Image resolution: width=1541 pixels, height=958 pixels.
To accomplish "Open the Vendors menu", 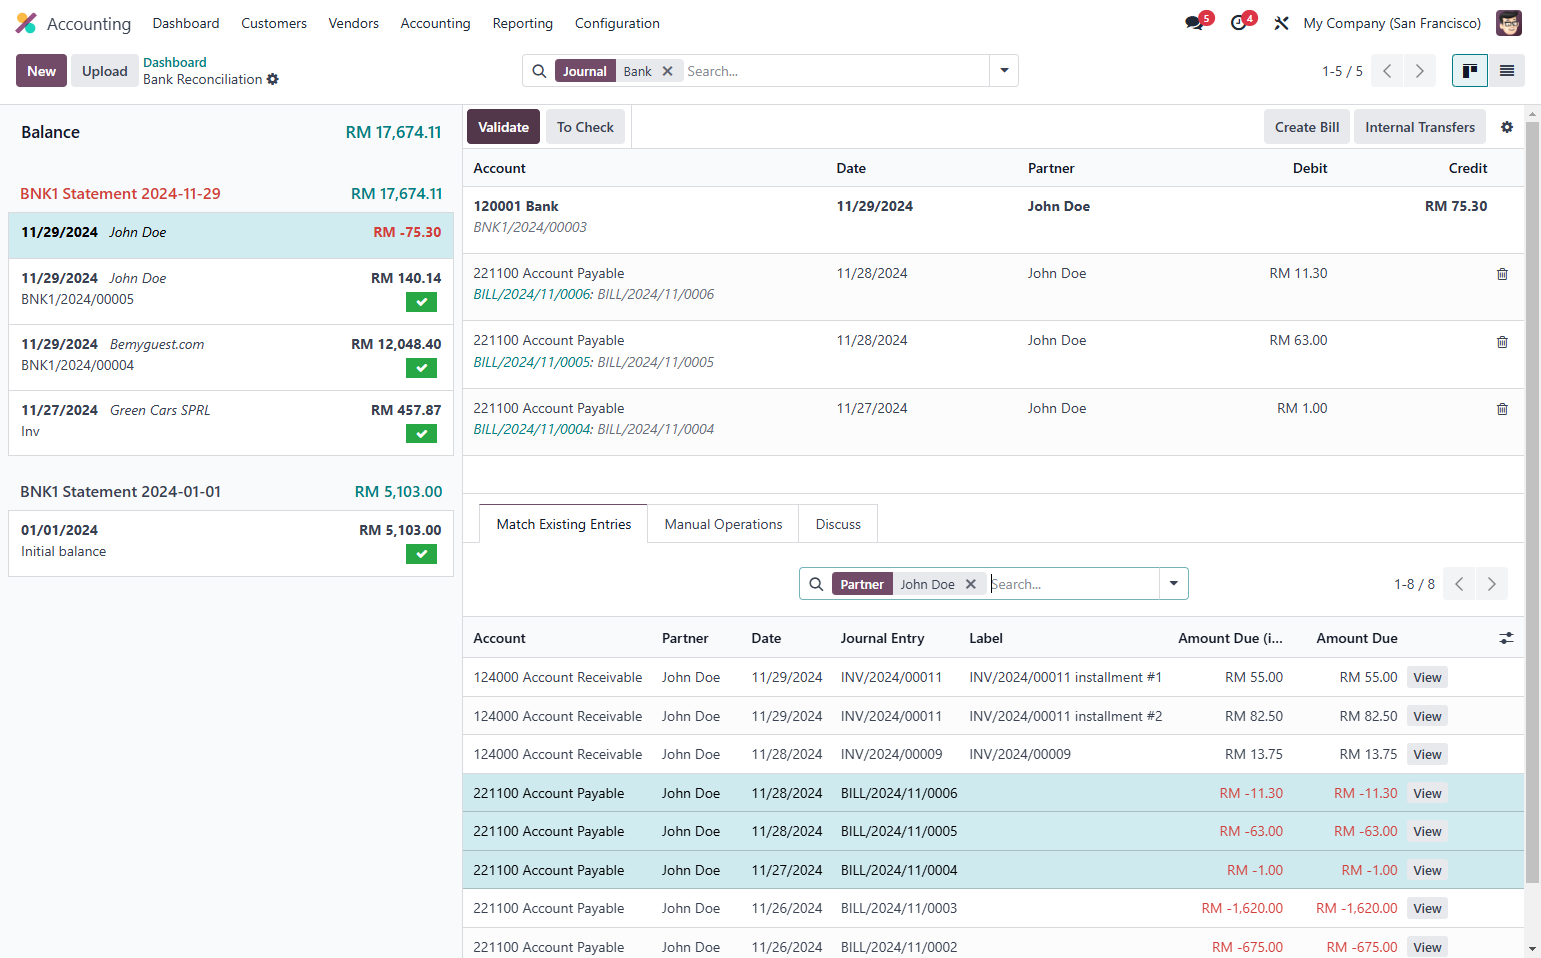I will [x=354, y=23].
